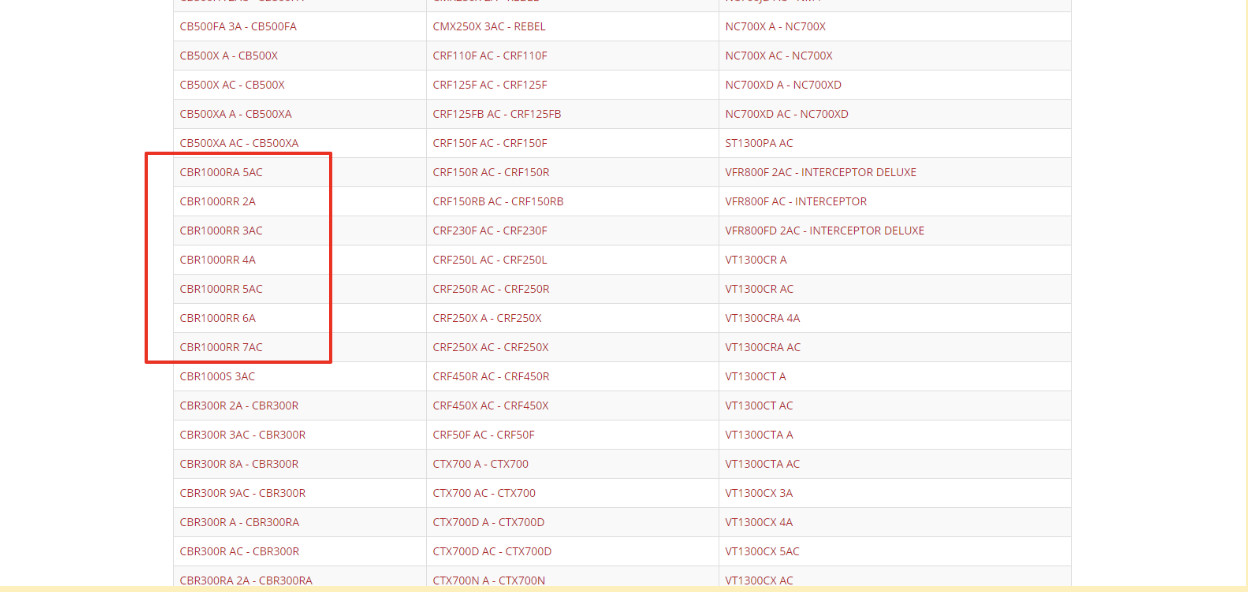This screenshot has width=1248, height=592.
Task: Click CRF150RB AC - CRF150RB link
Action: [x=498, y=201]
